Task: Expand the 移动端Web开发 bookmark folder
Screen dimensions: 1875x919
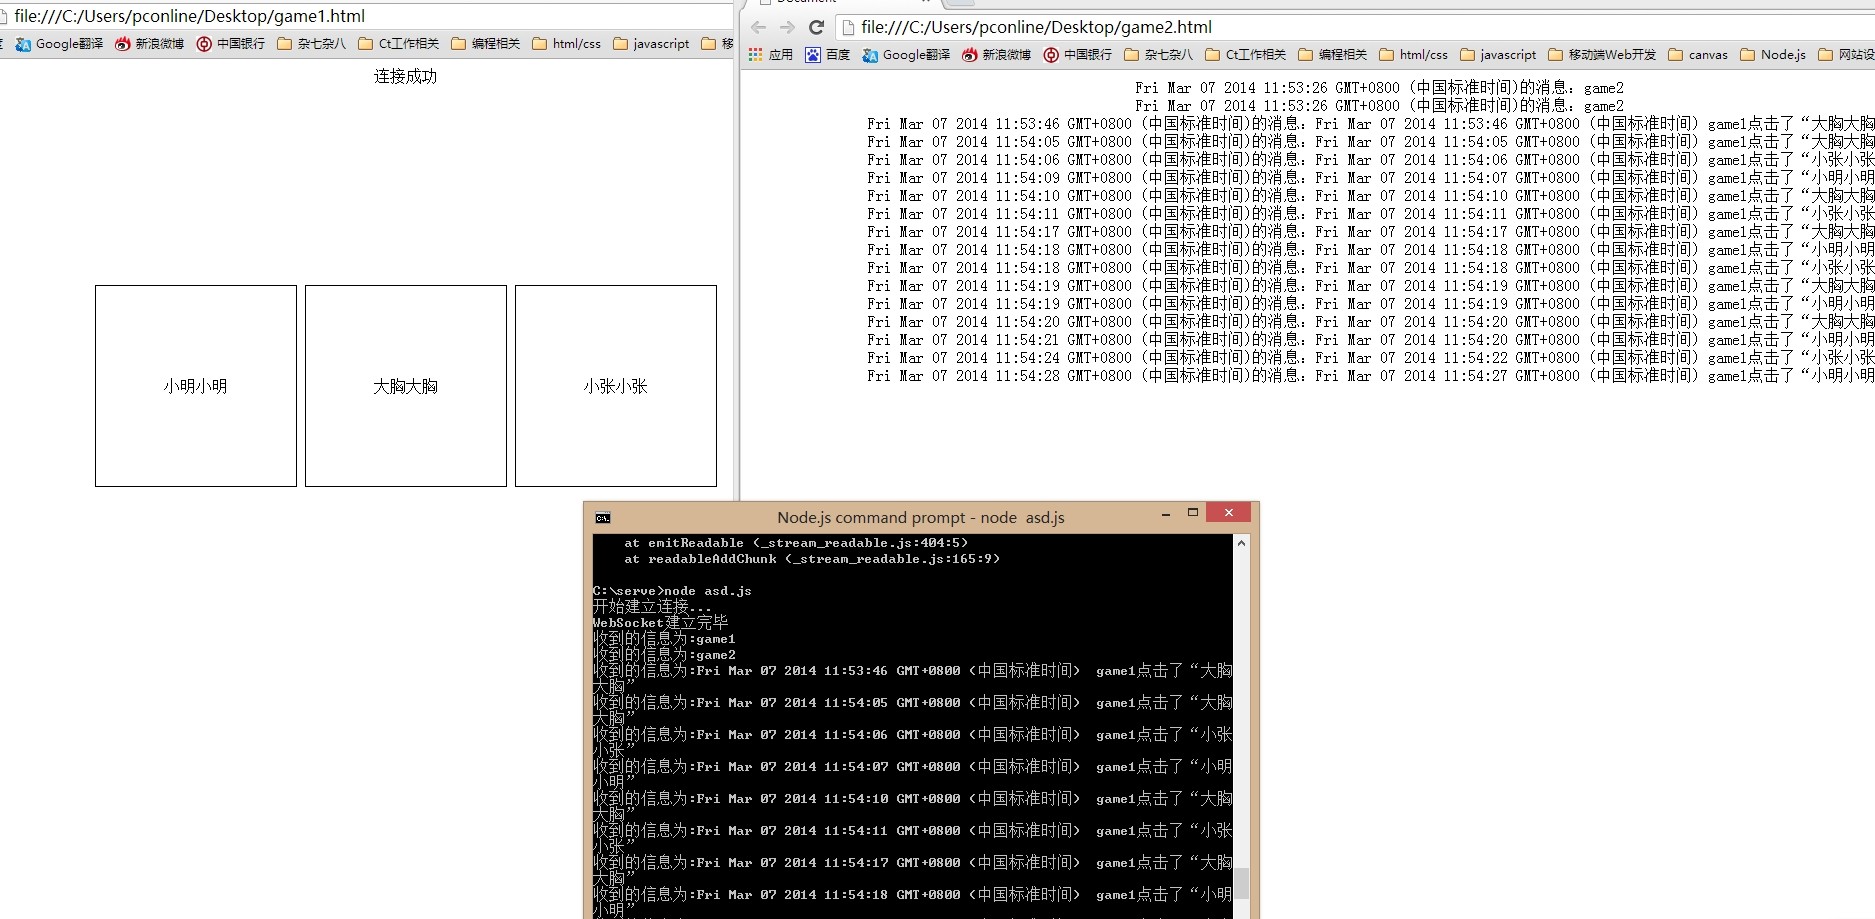Action: (1601, 55)
